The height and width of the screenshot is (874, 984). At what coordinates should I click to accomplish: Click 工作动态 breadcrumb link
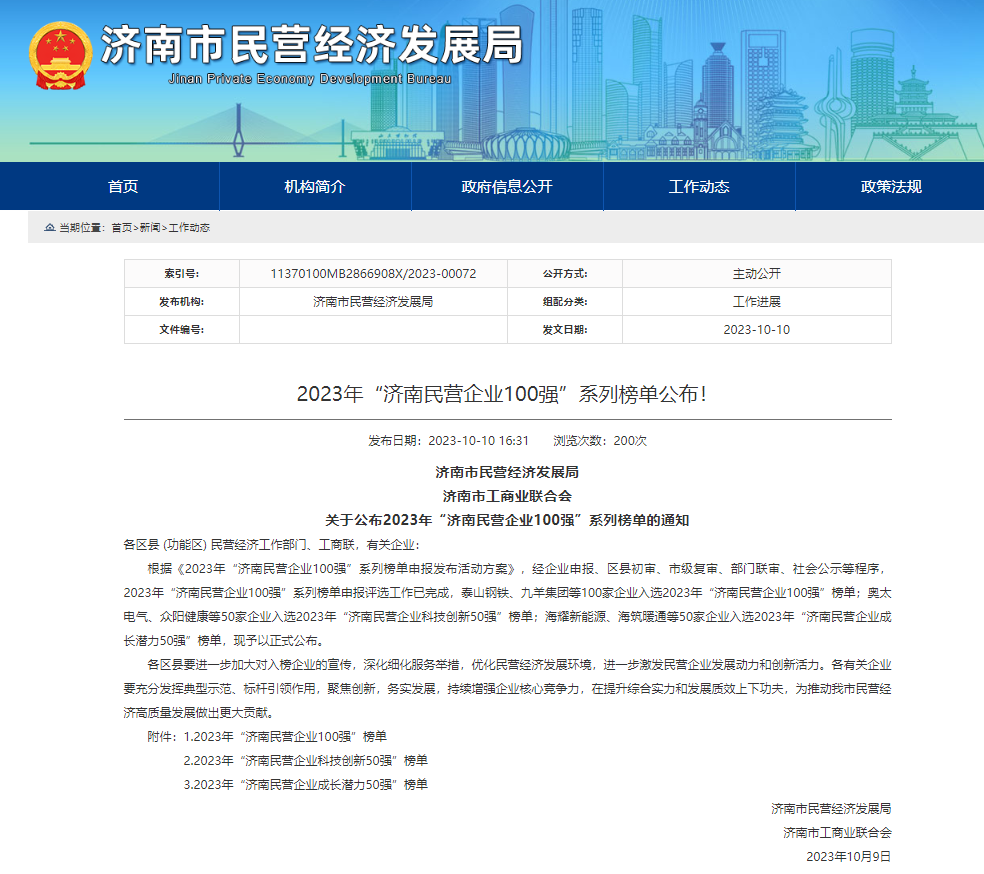[189, 228]
